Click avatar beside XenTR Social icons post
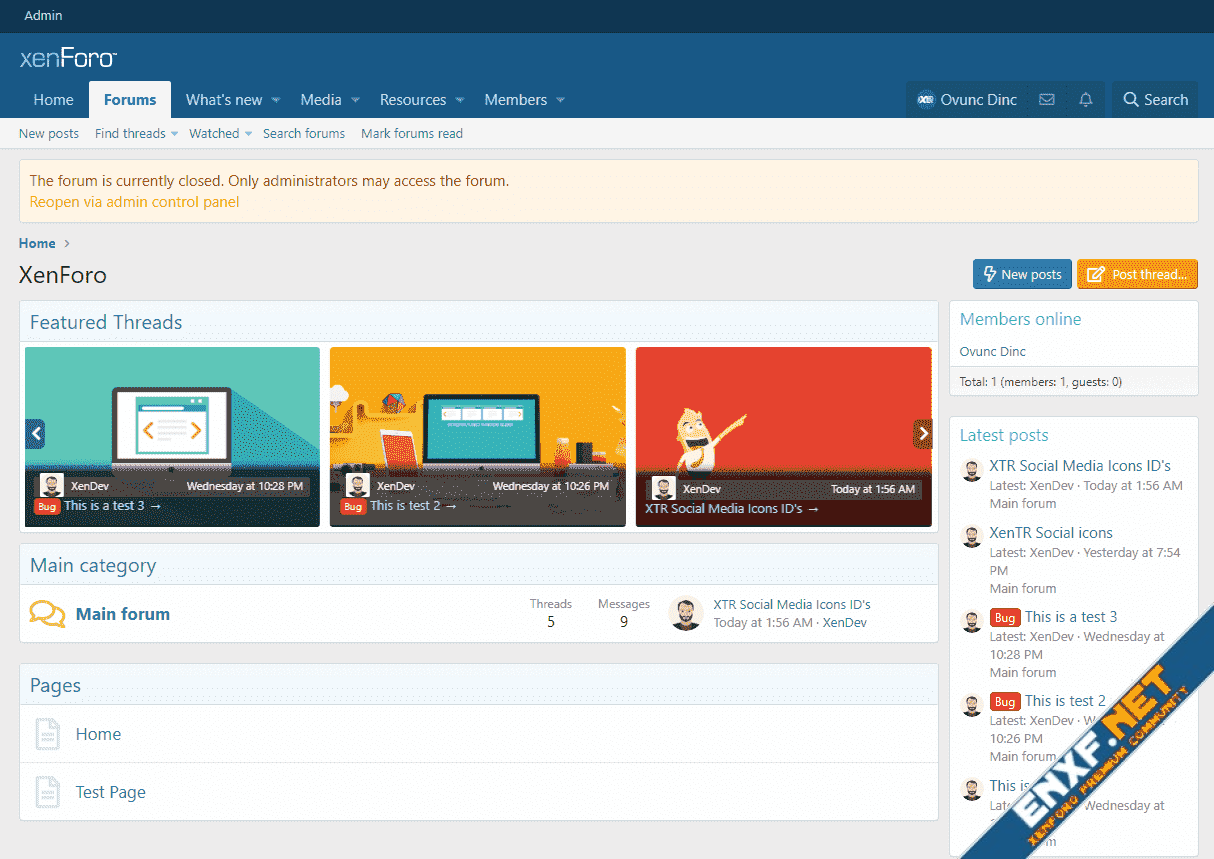 pos(972,537)
